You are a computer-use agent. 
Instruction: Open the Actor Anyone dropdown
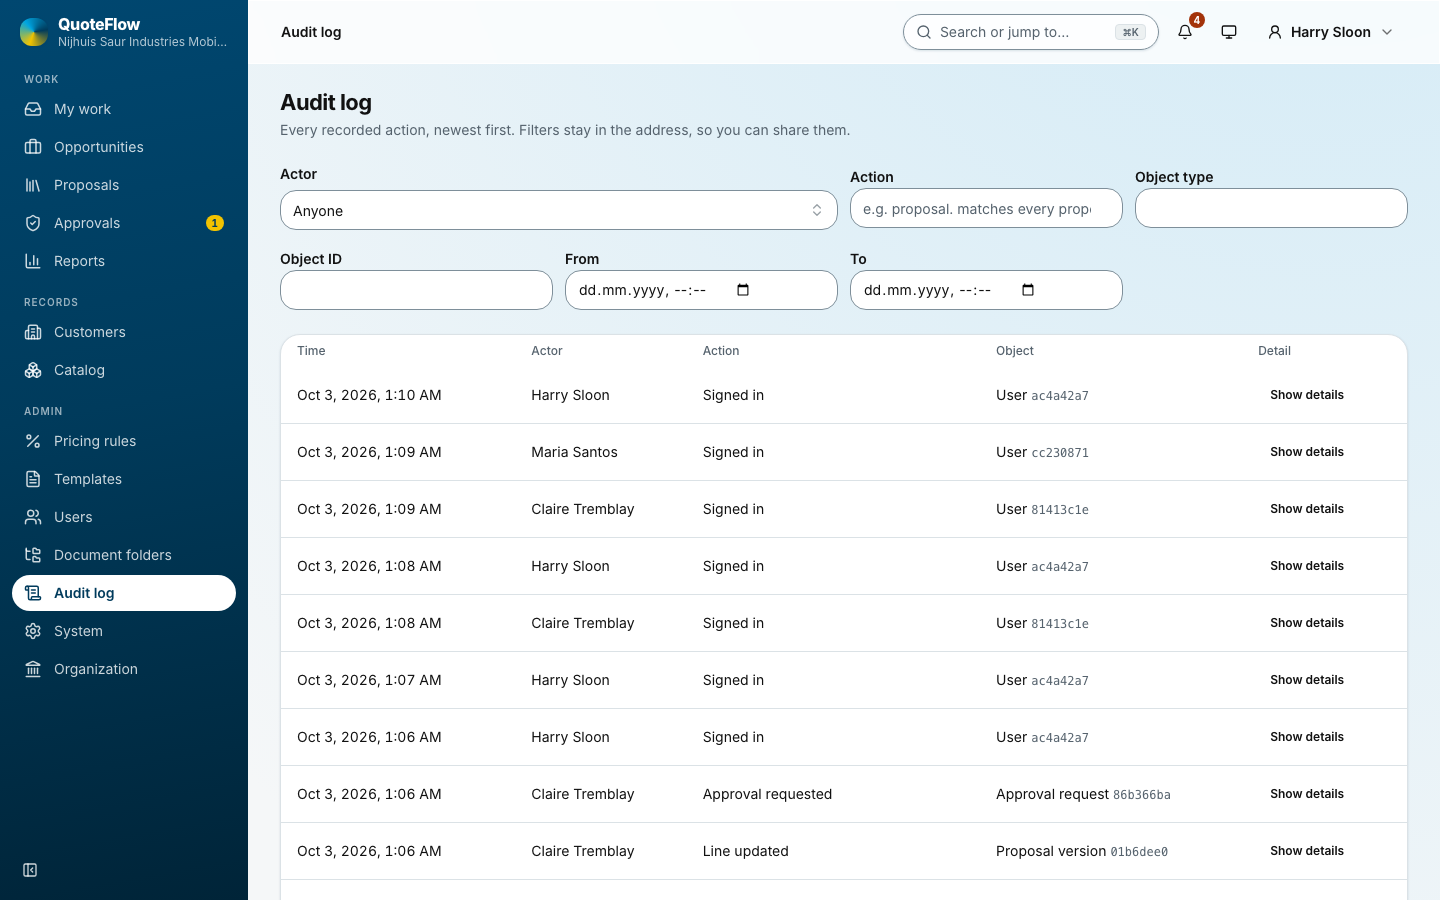[x=559, y=210]
